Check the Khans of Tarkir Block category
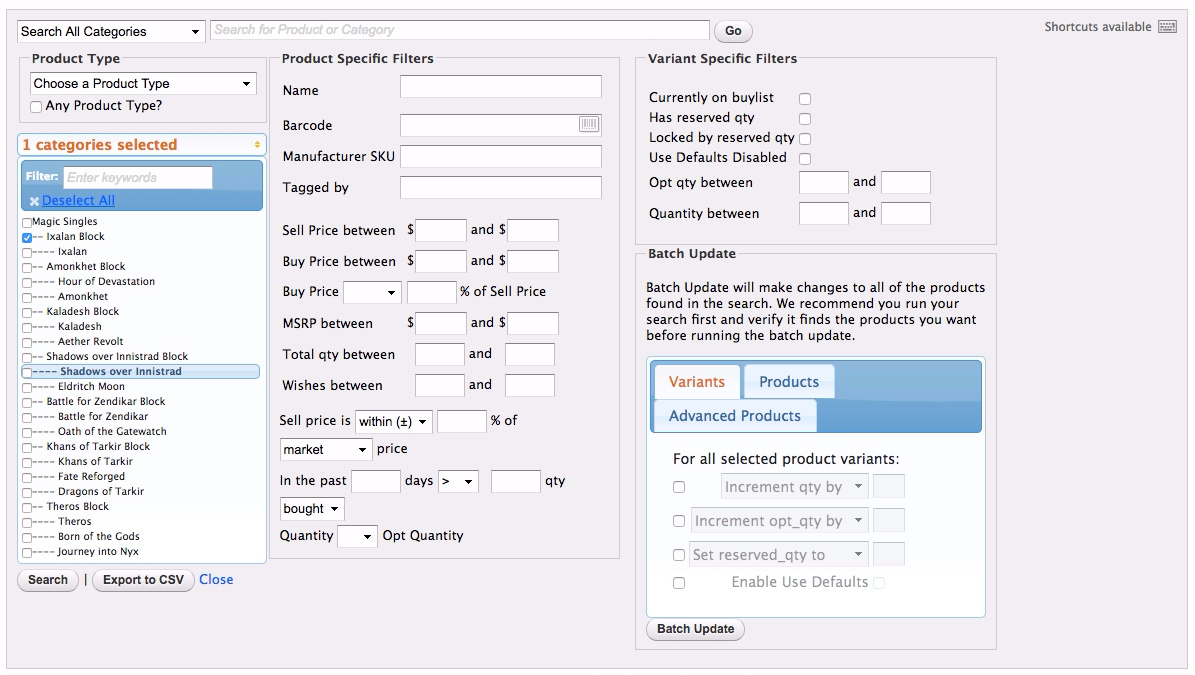Viewport: 1195px width, 675px height. coord(27,448)
